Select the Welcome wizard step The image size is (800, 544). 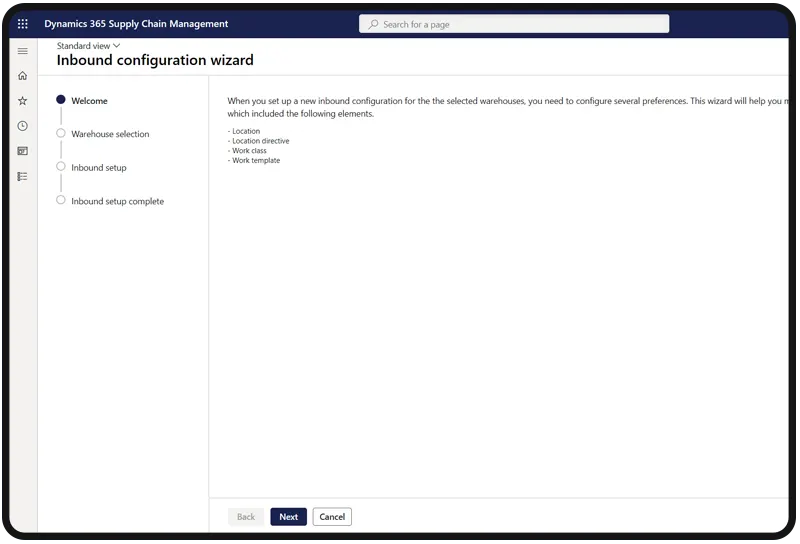(89, 101)
